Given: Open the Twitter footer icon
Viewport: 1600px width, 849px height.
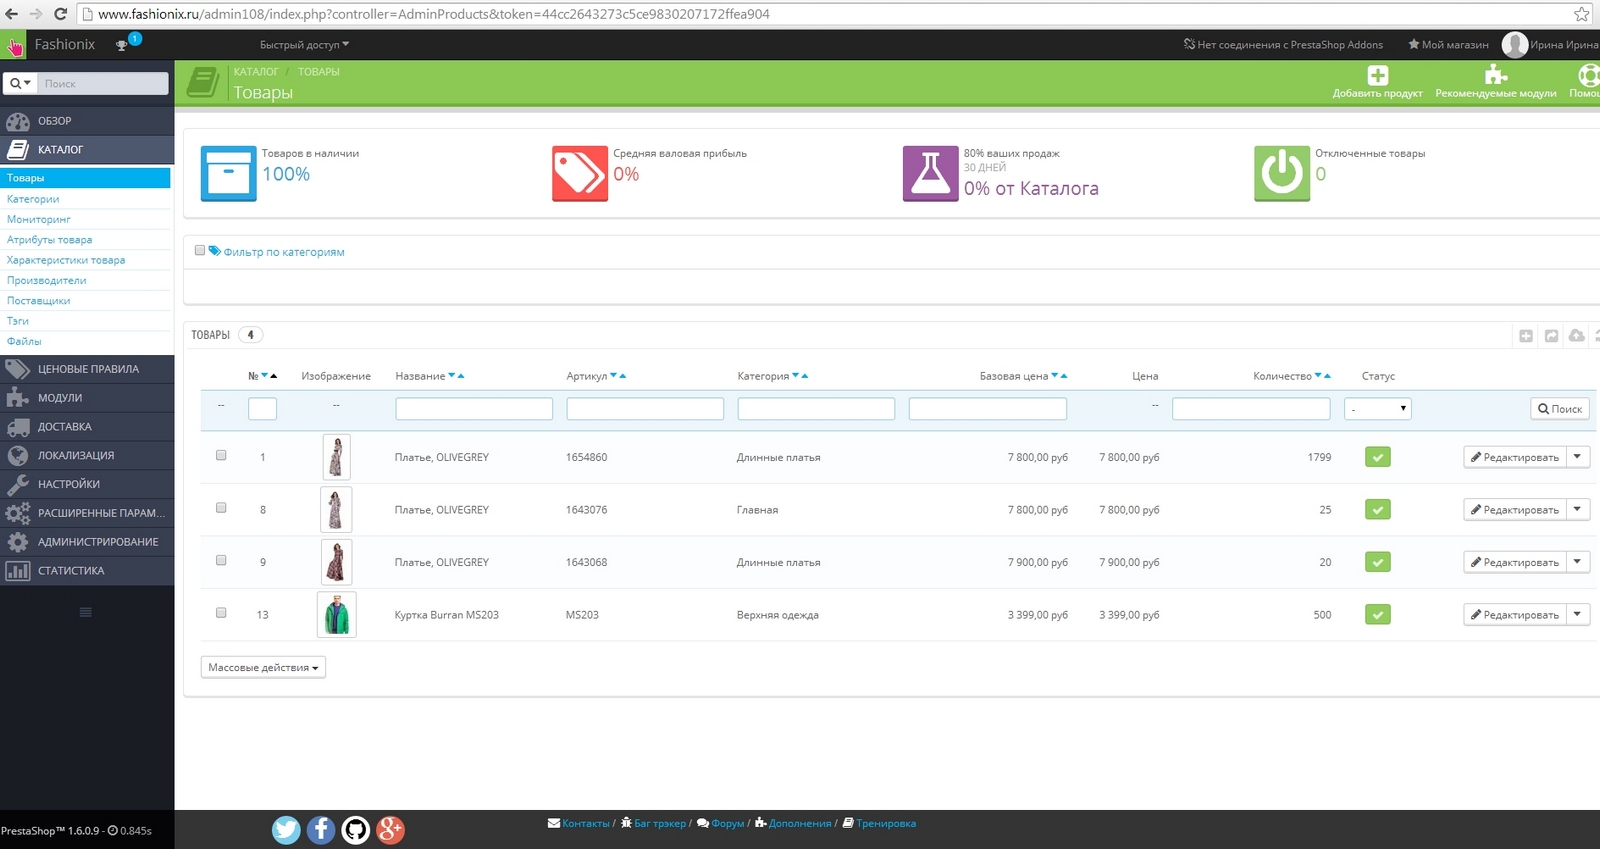Looking at the screenshot, I should tap(286, 830).
